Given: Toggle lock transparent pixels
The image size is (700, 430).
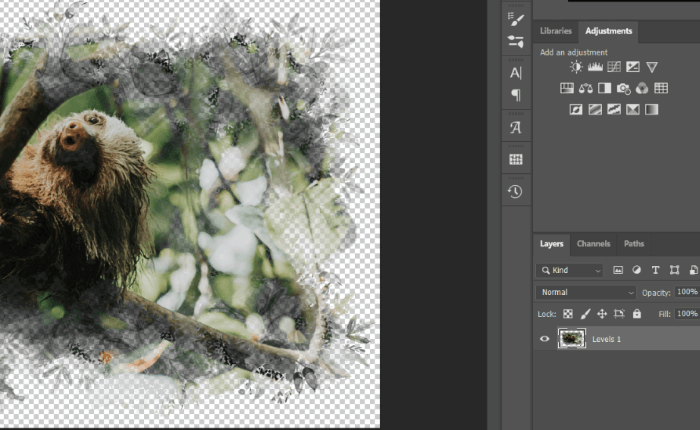Looking at the screenshot, I should (569, 314).
